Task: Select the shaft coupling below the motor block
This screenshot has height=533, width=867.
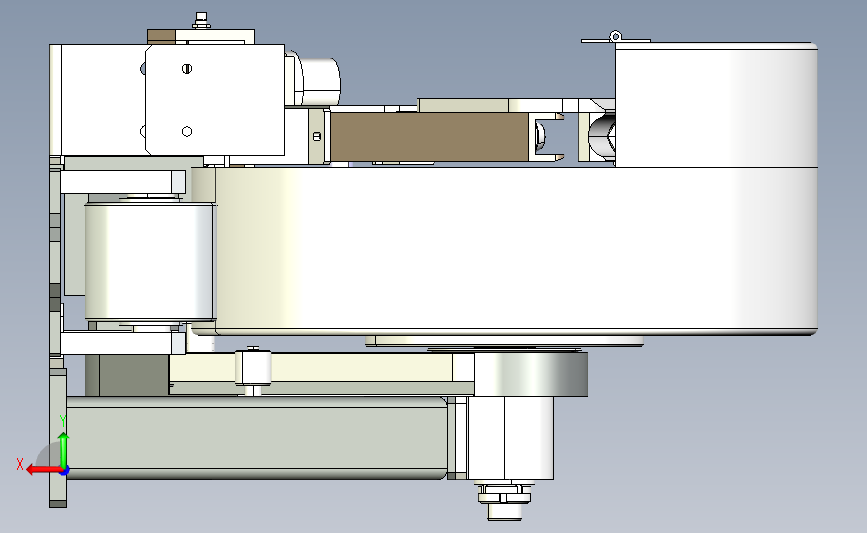Action: (x=504, y=501)
